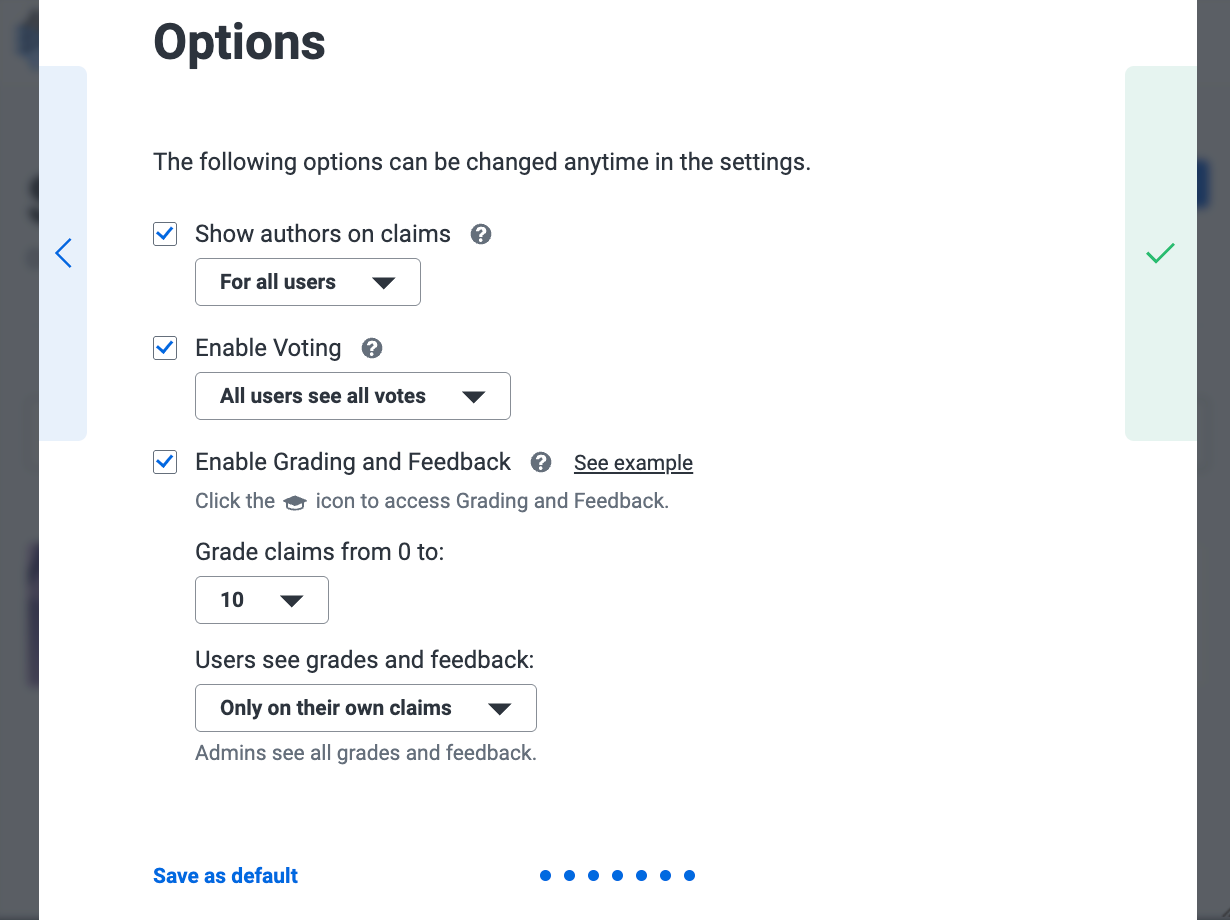The width and height of the screenshot is (1230, 920).
Task: Open help icon beside Enable Grading and Feedback
Action: (541, 463)
